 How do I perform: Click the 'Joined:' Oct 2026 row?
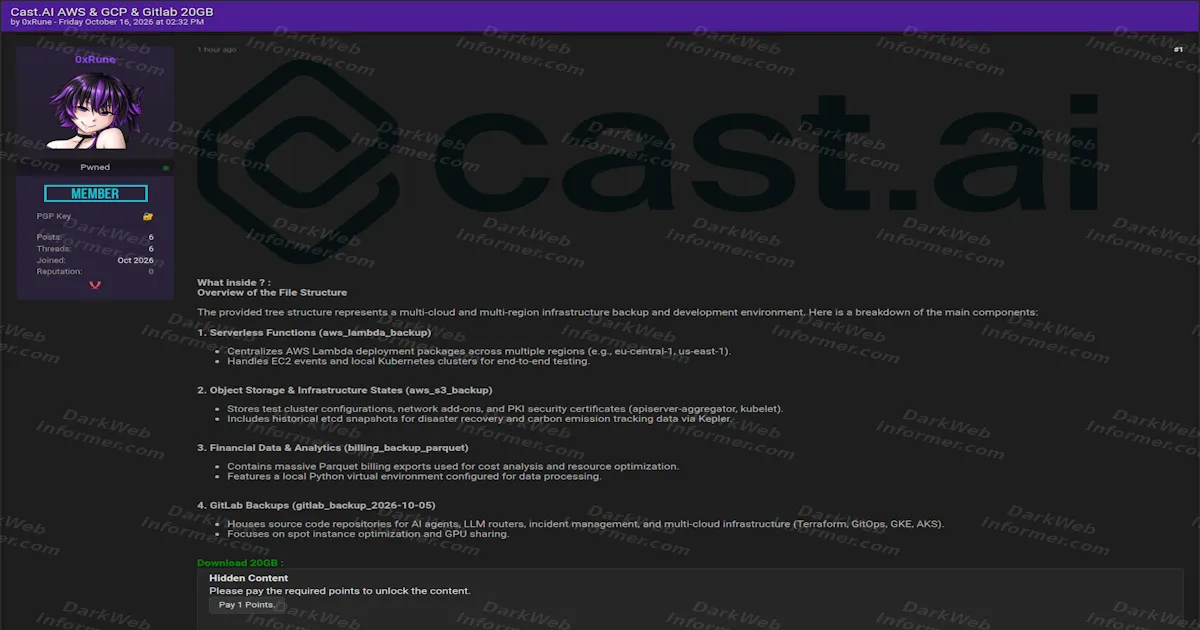coord(95,260)
